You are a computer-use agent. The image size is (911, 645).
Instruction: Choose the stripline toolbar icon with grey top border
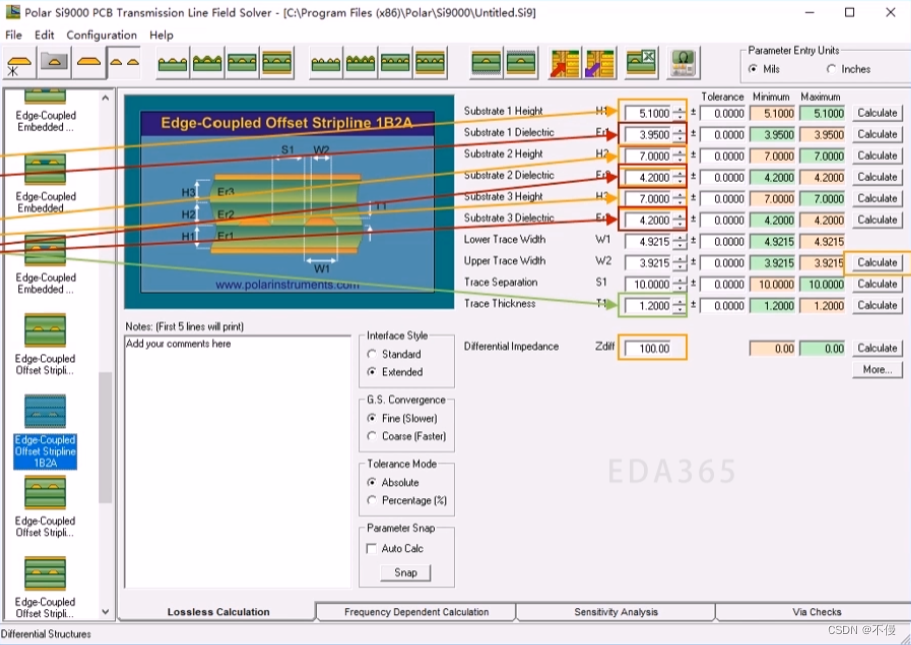point(521,63)
